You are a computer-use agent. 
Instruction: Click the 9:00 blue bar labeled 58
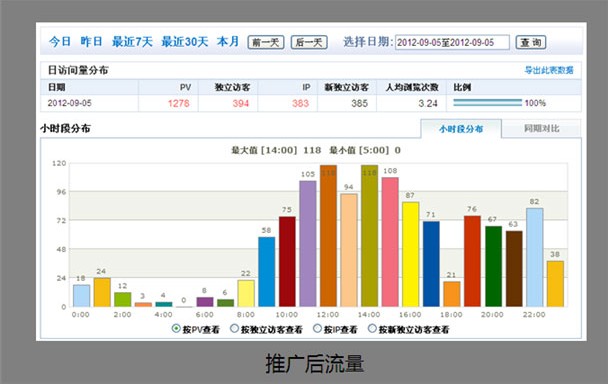pos(266,272)
